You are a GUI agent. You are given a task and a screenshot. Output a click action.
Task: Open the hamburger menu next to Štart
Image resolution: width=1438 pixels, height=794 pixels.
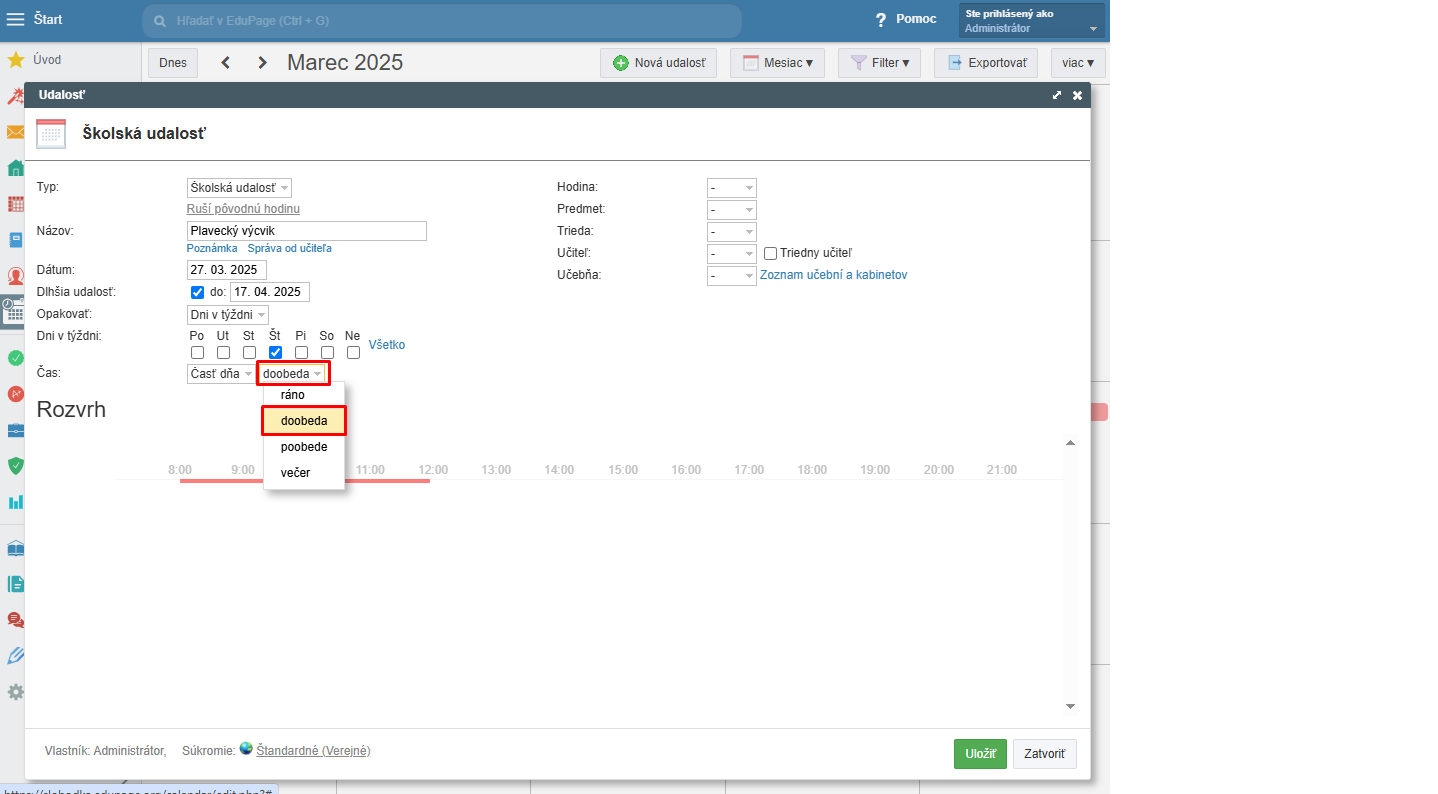(16, 19)
